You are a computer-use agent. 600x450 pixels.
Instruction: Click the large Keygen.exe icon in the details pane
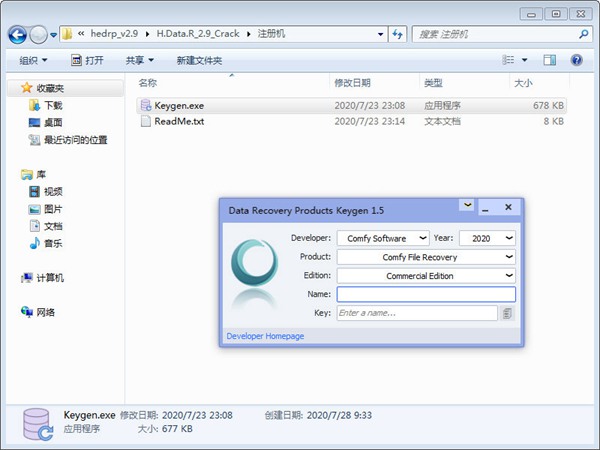(38, 425)
